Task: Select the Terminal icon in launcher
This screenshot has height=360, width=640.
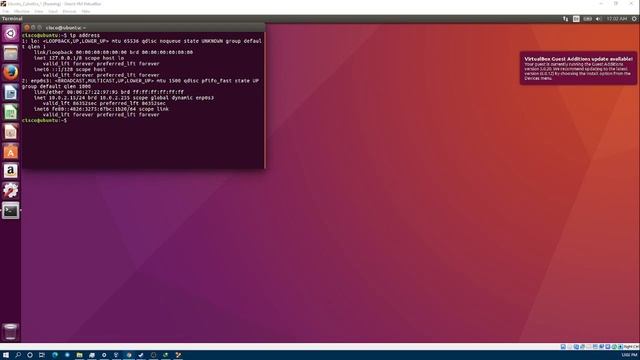Action: (11, 211)
